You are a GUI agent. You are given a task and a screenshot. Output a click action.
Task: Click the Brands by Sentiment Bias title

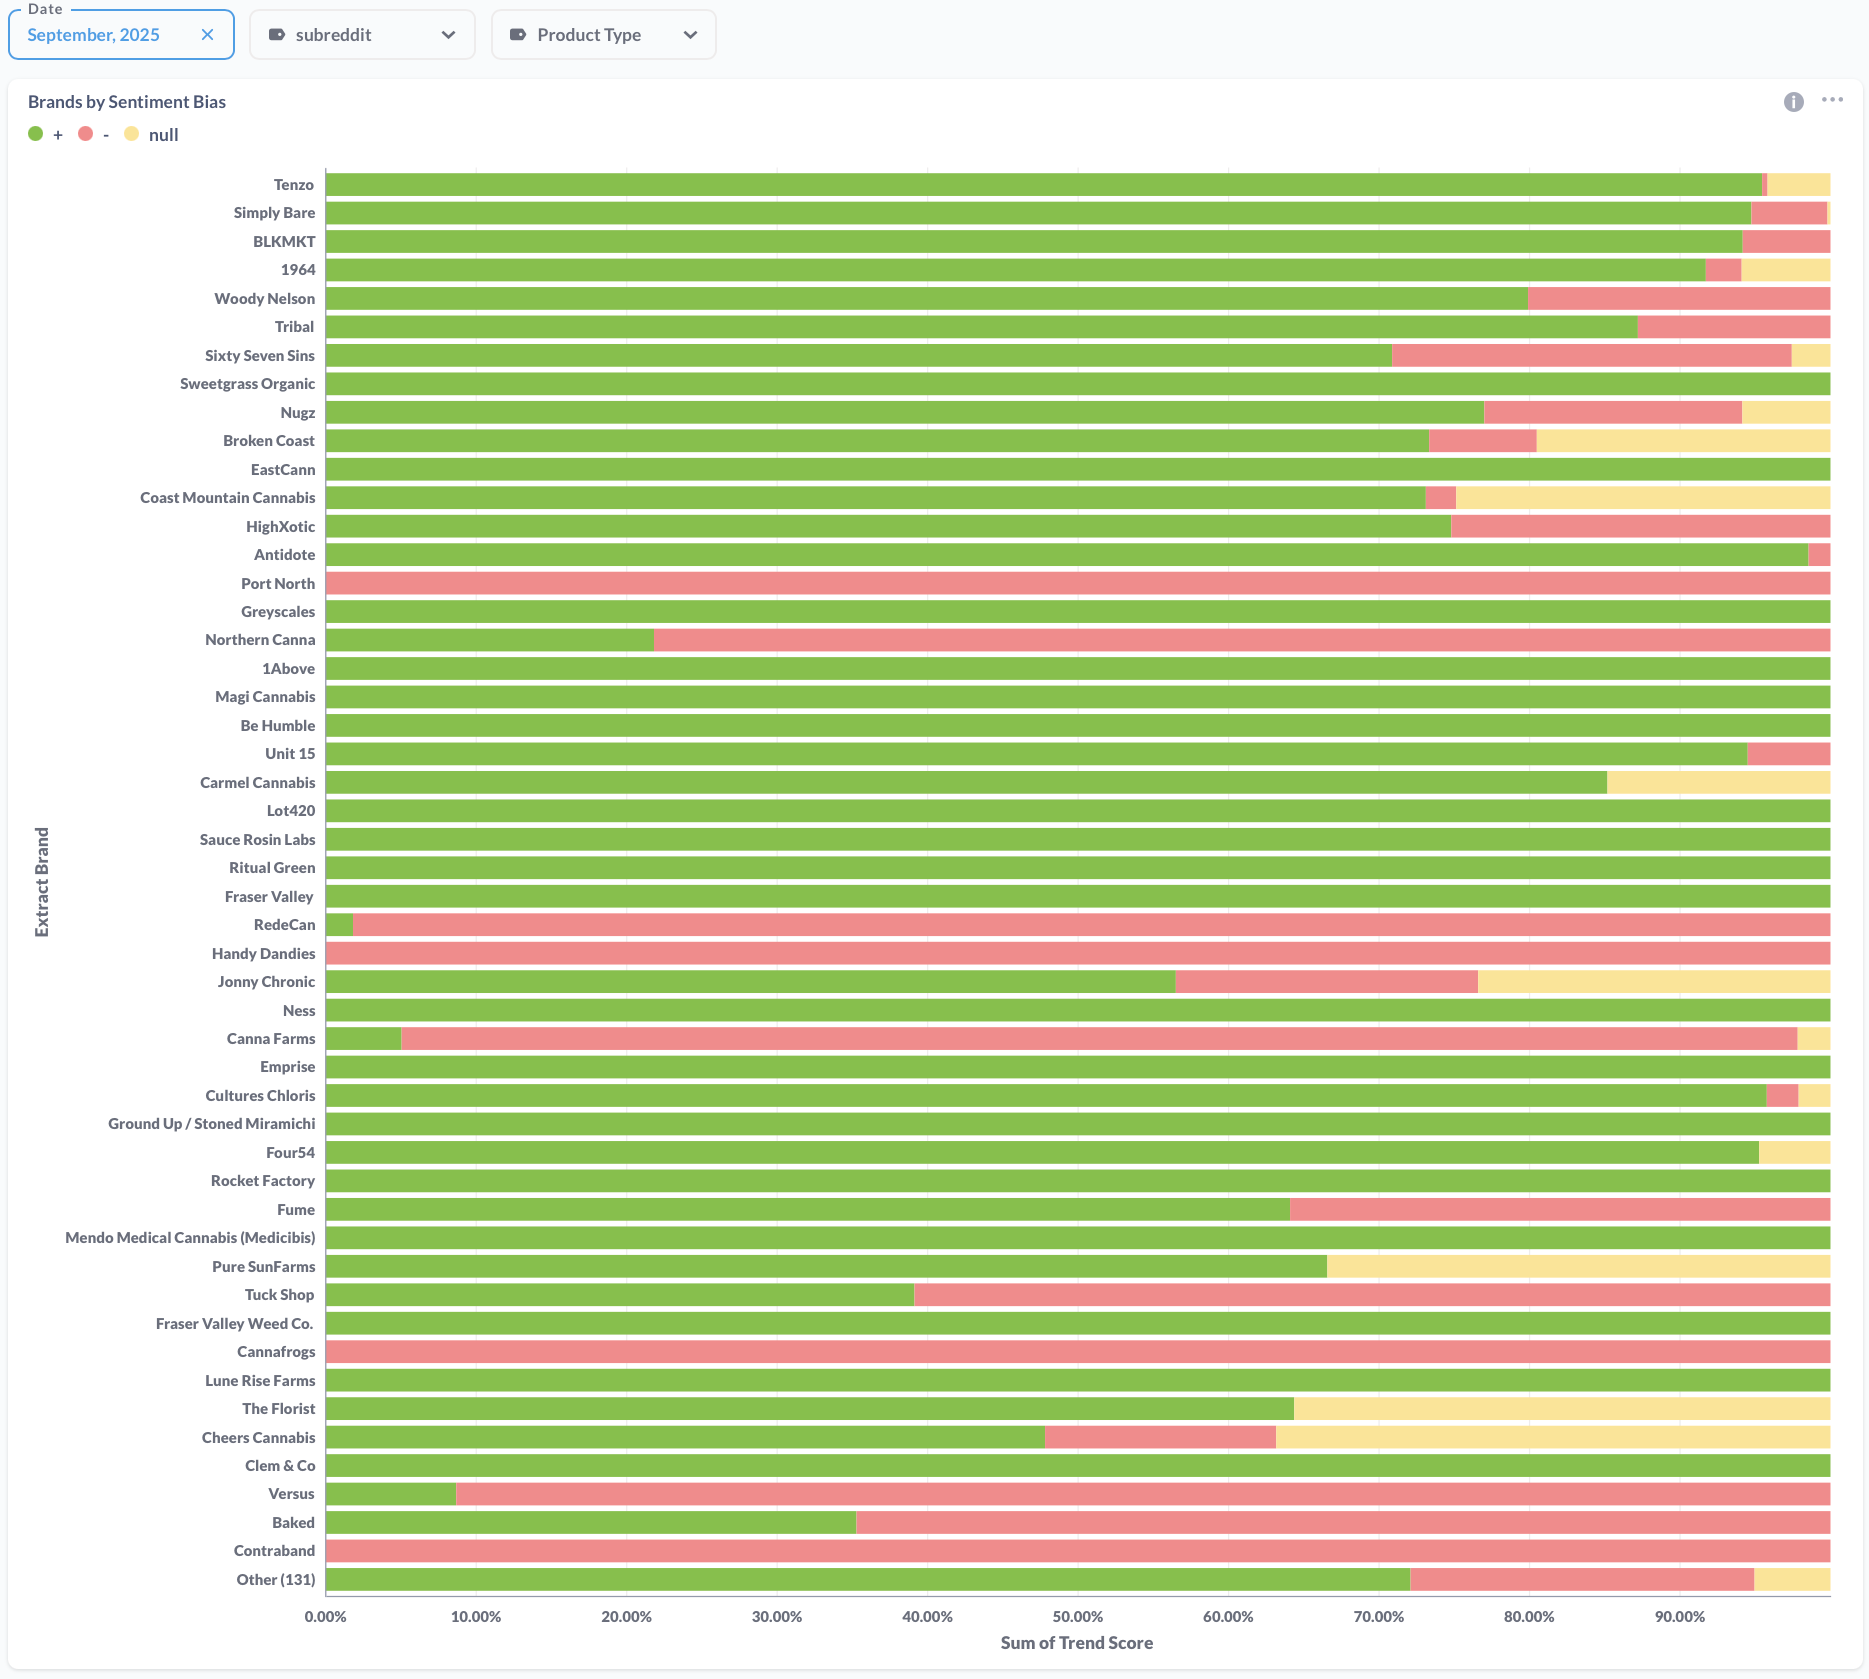127,102
